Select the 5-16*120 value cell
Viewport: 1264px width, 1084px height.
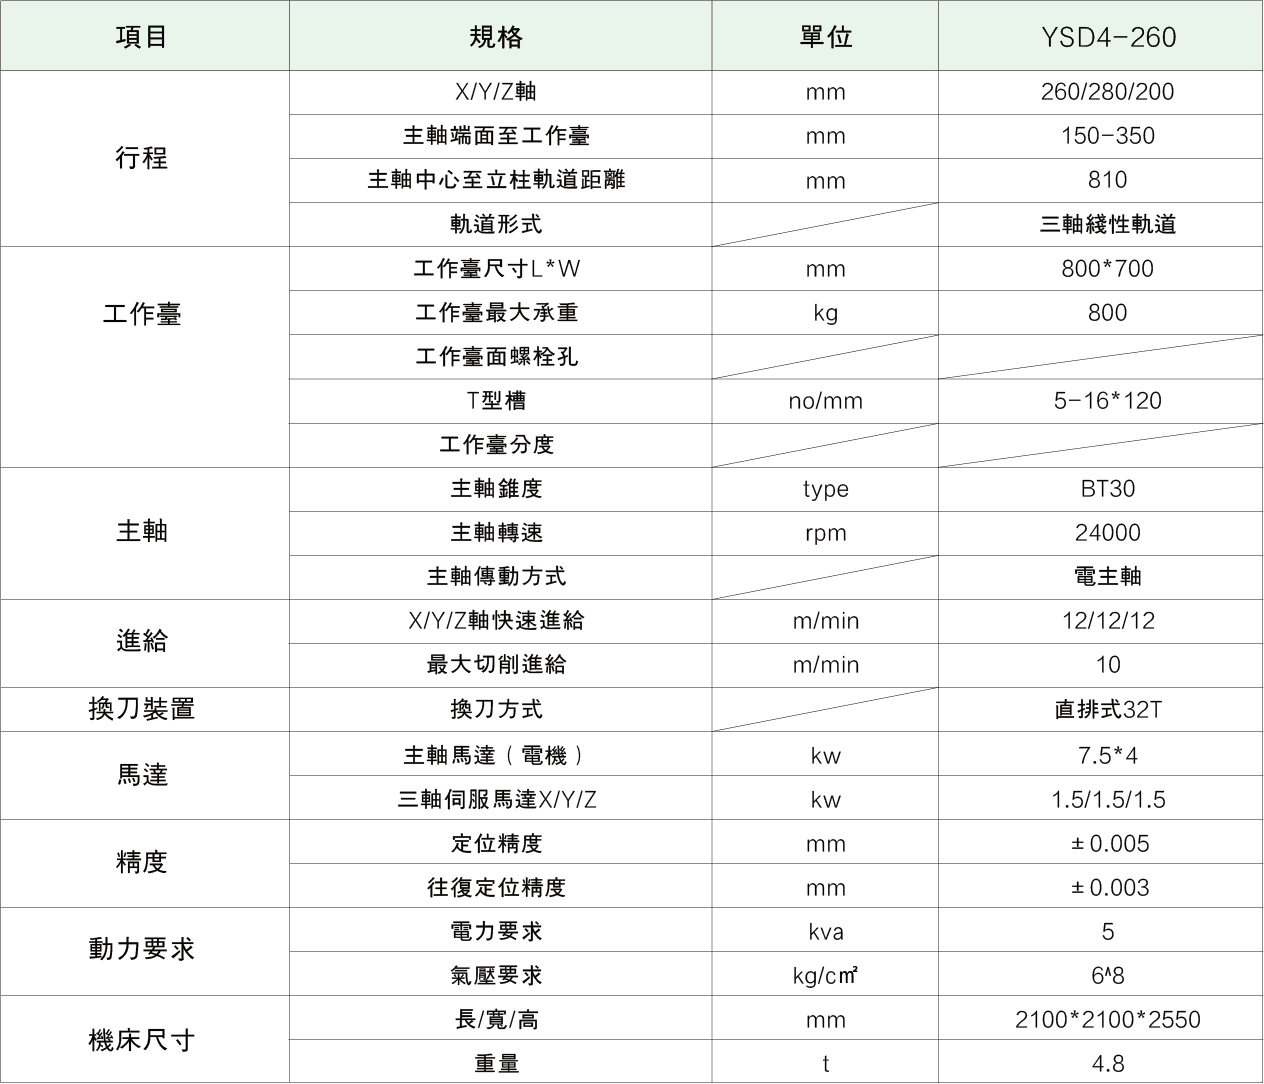pyautogui.click(x=1107, y=401)
